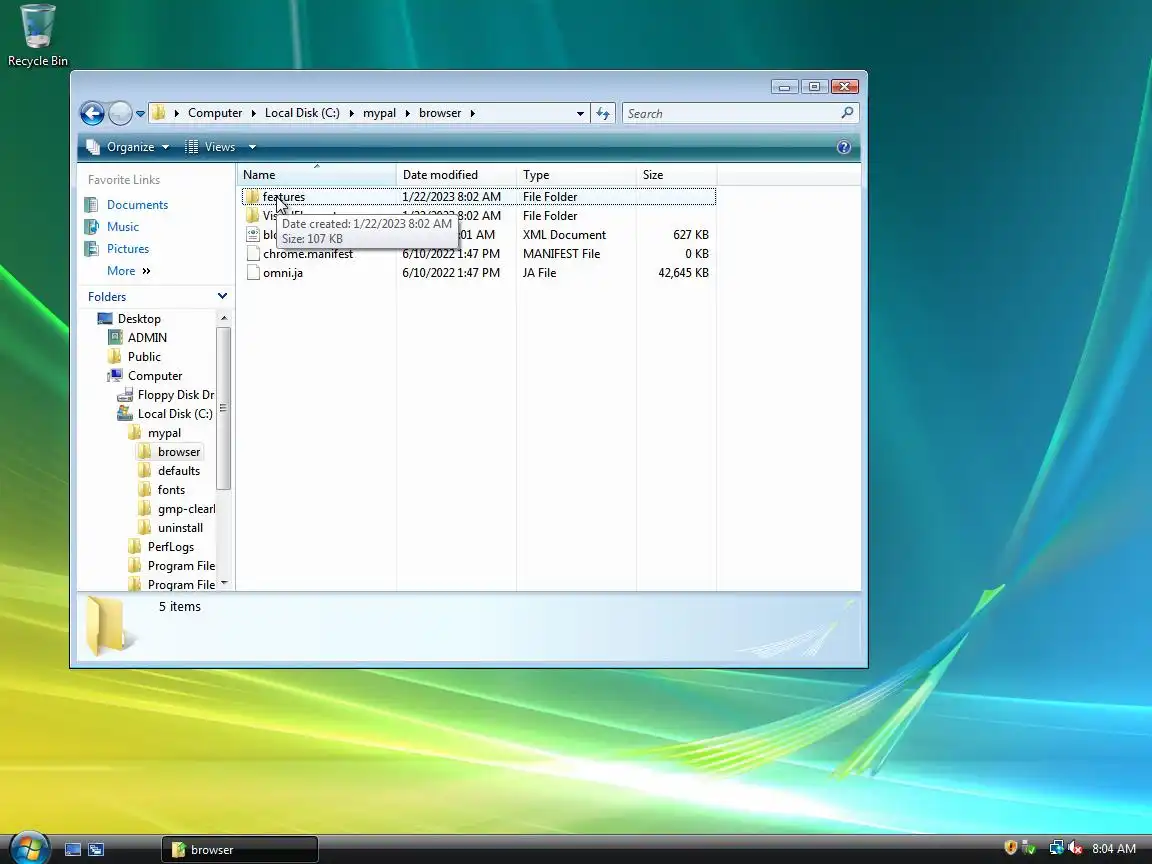Select Computer in the address breadcrumb
The image size is (1152, 864).
pos(215,113)
